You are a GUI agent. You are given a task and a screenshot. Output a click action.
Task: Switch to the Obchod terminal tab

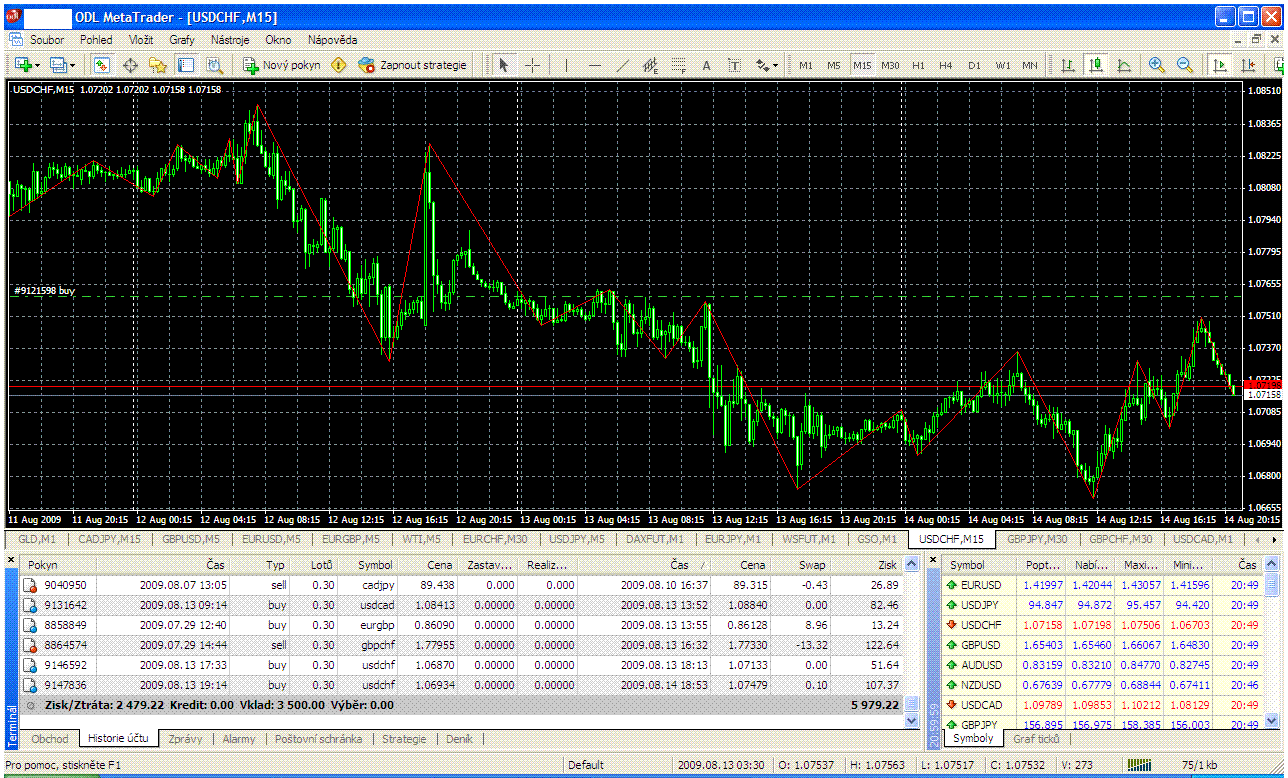point(50,739)
